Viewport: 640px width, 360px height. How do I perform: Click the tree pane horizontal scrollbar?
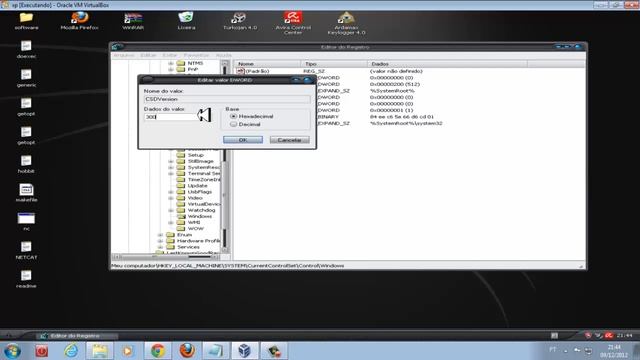[x=165, y=257]
